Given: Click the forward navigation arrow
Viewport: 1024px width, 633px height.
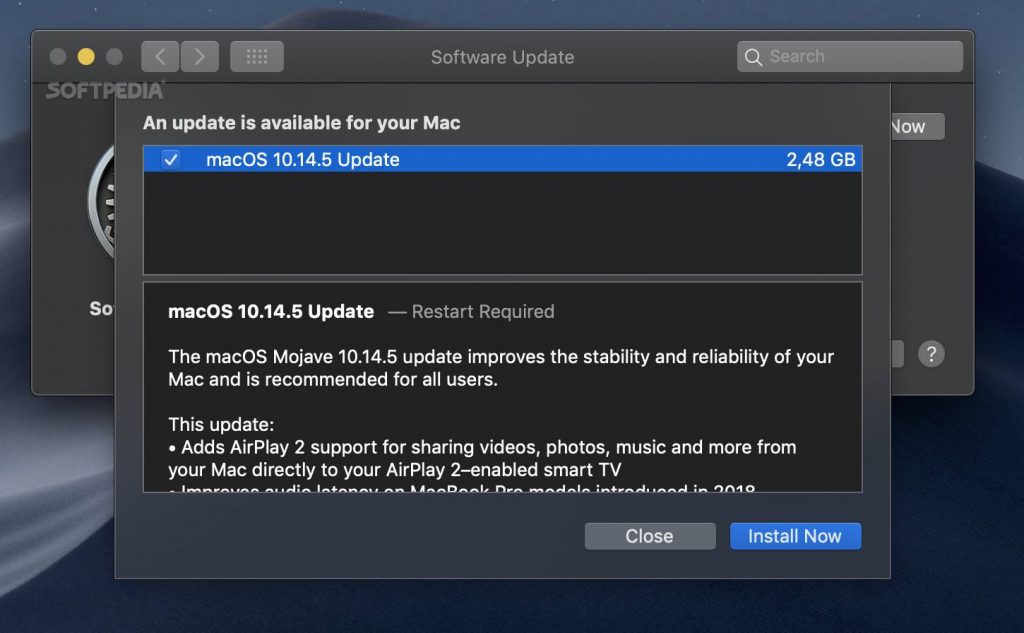Looking at the screenshot, I should 199,57.
